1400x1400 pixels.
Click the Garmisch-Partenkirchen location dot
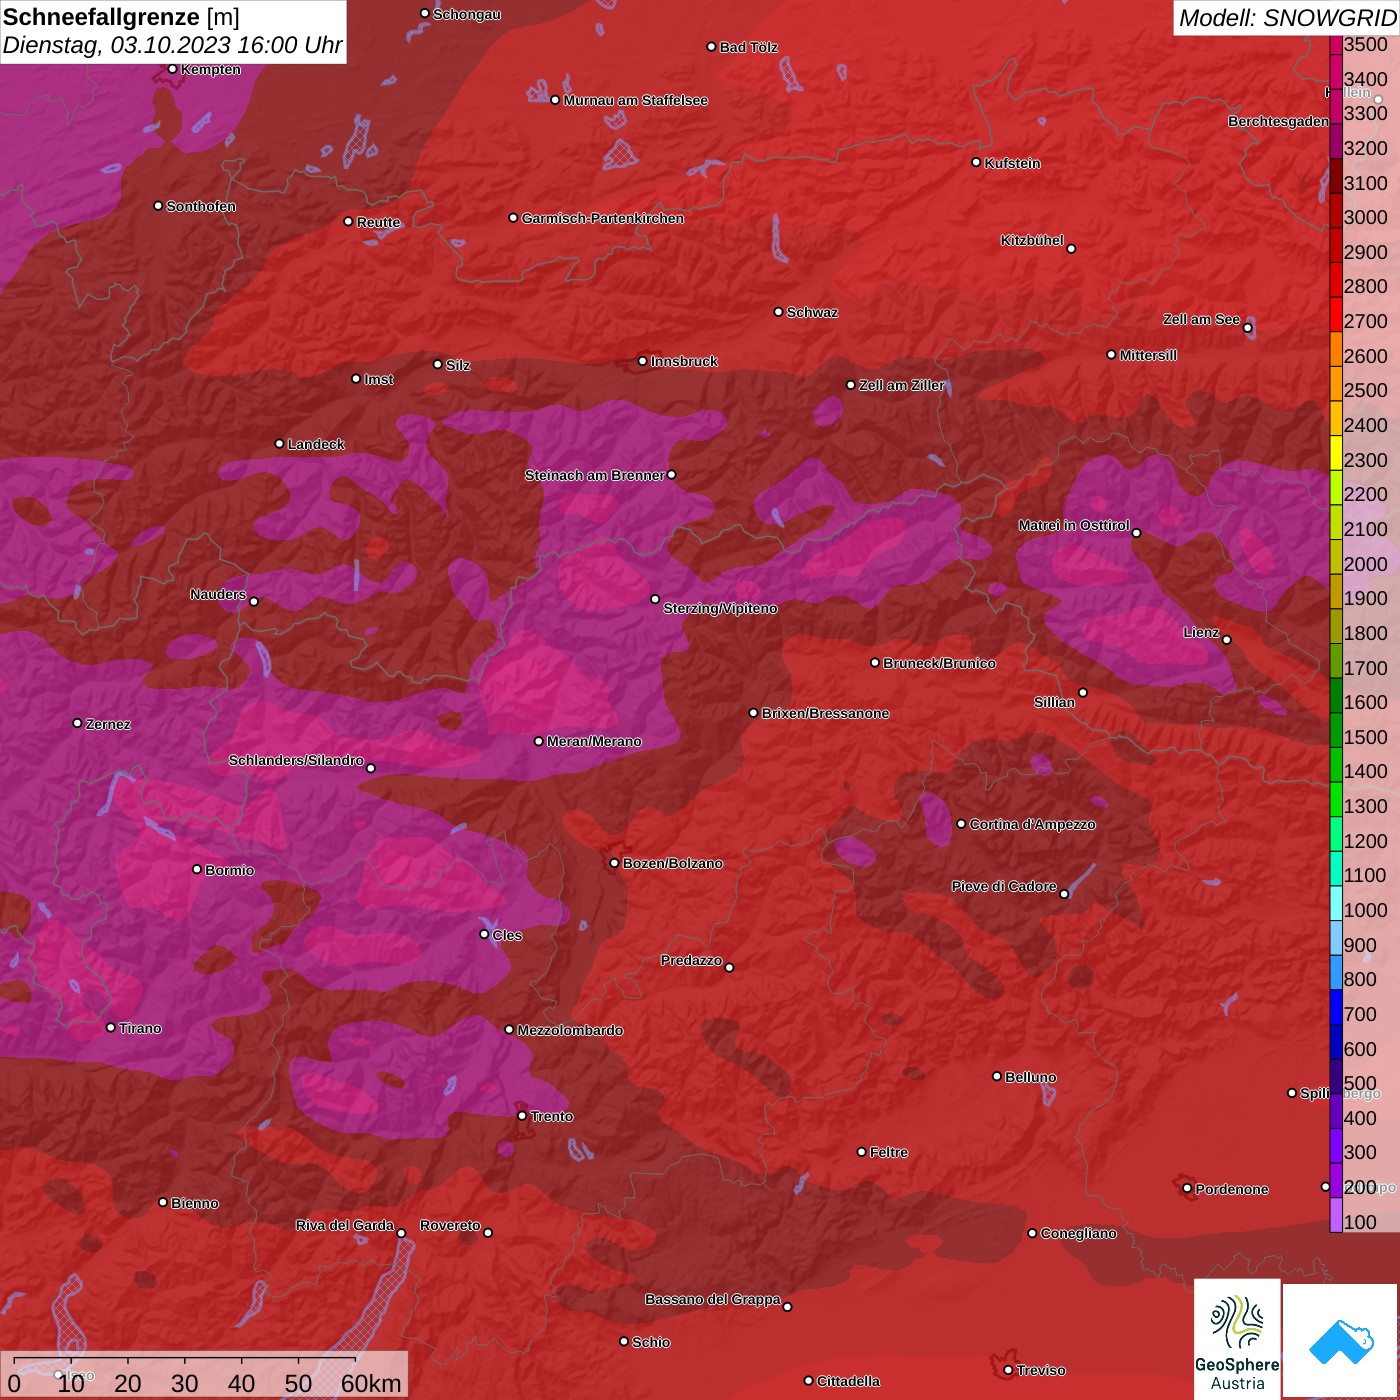coord(514,218)
